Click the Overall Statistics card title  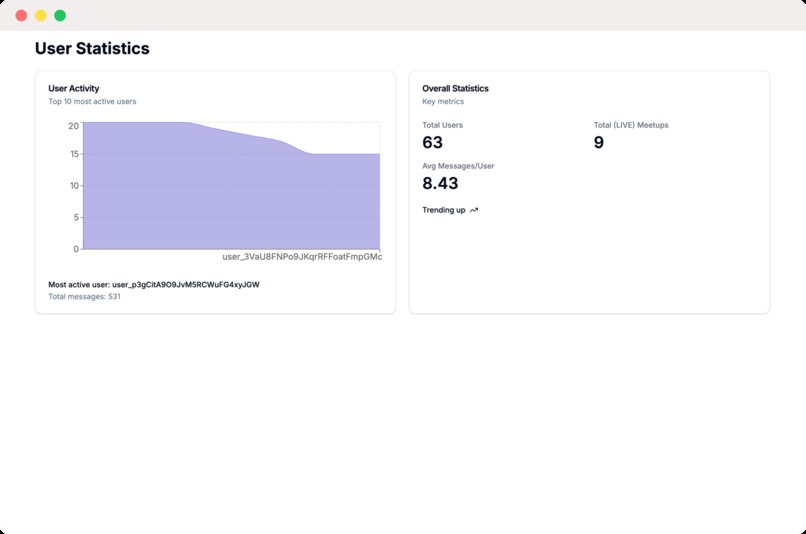point(455,88)
